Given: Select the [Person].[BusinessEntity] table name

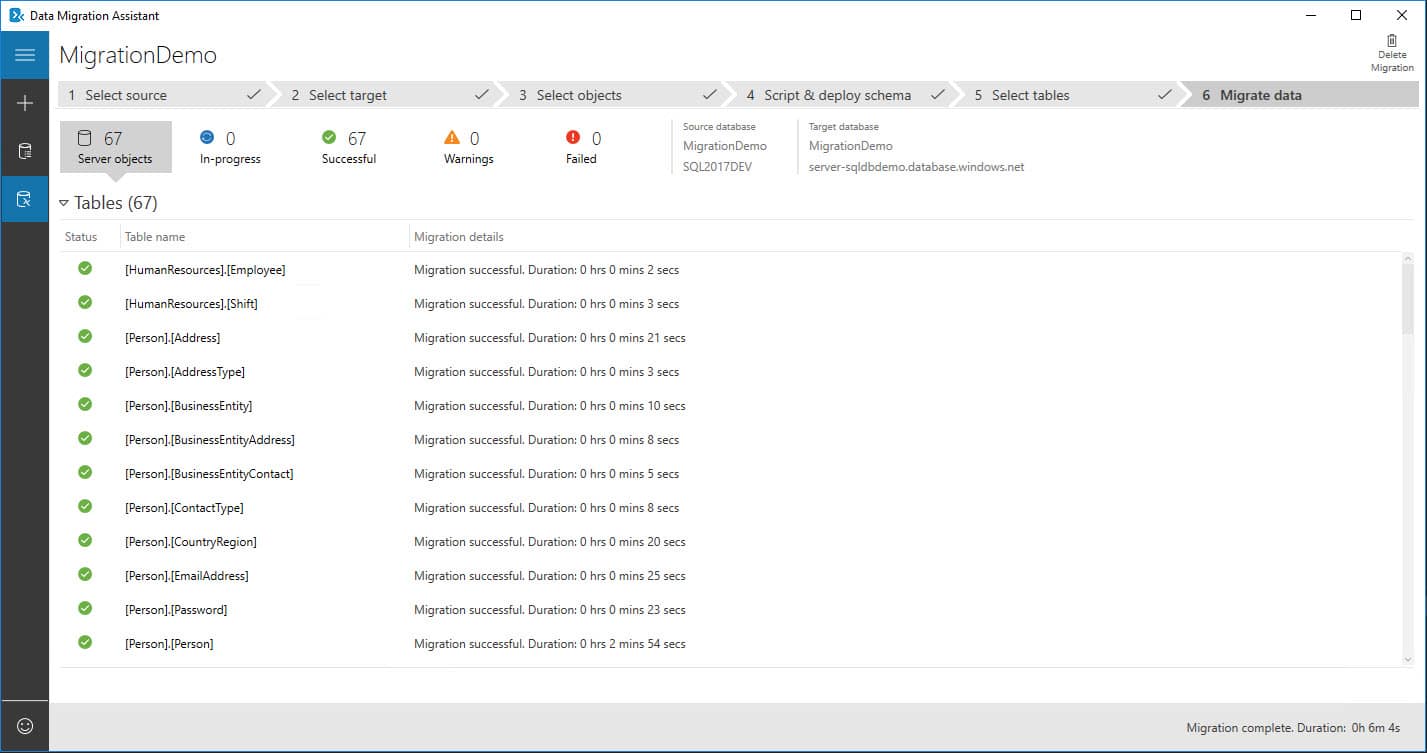Looking at the screenshot, I should pyautogui.click(x=188, y=406).
